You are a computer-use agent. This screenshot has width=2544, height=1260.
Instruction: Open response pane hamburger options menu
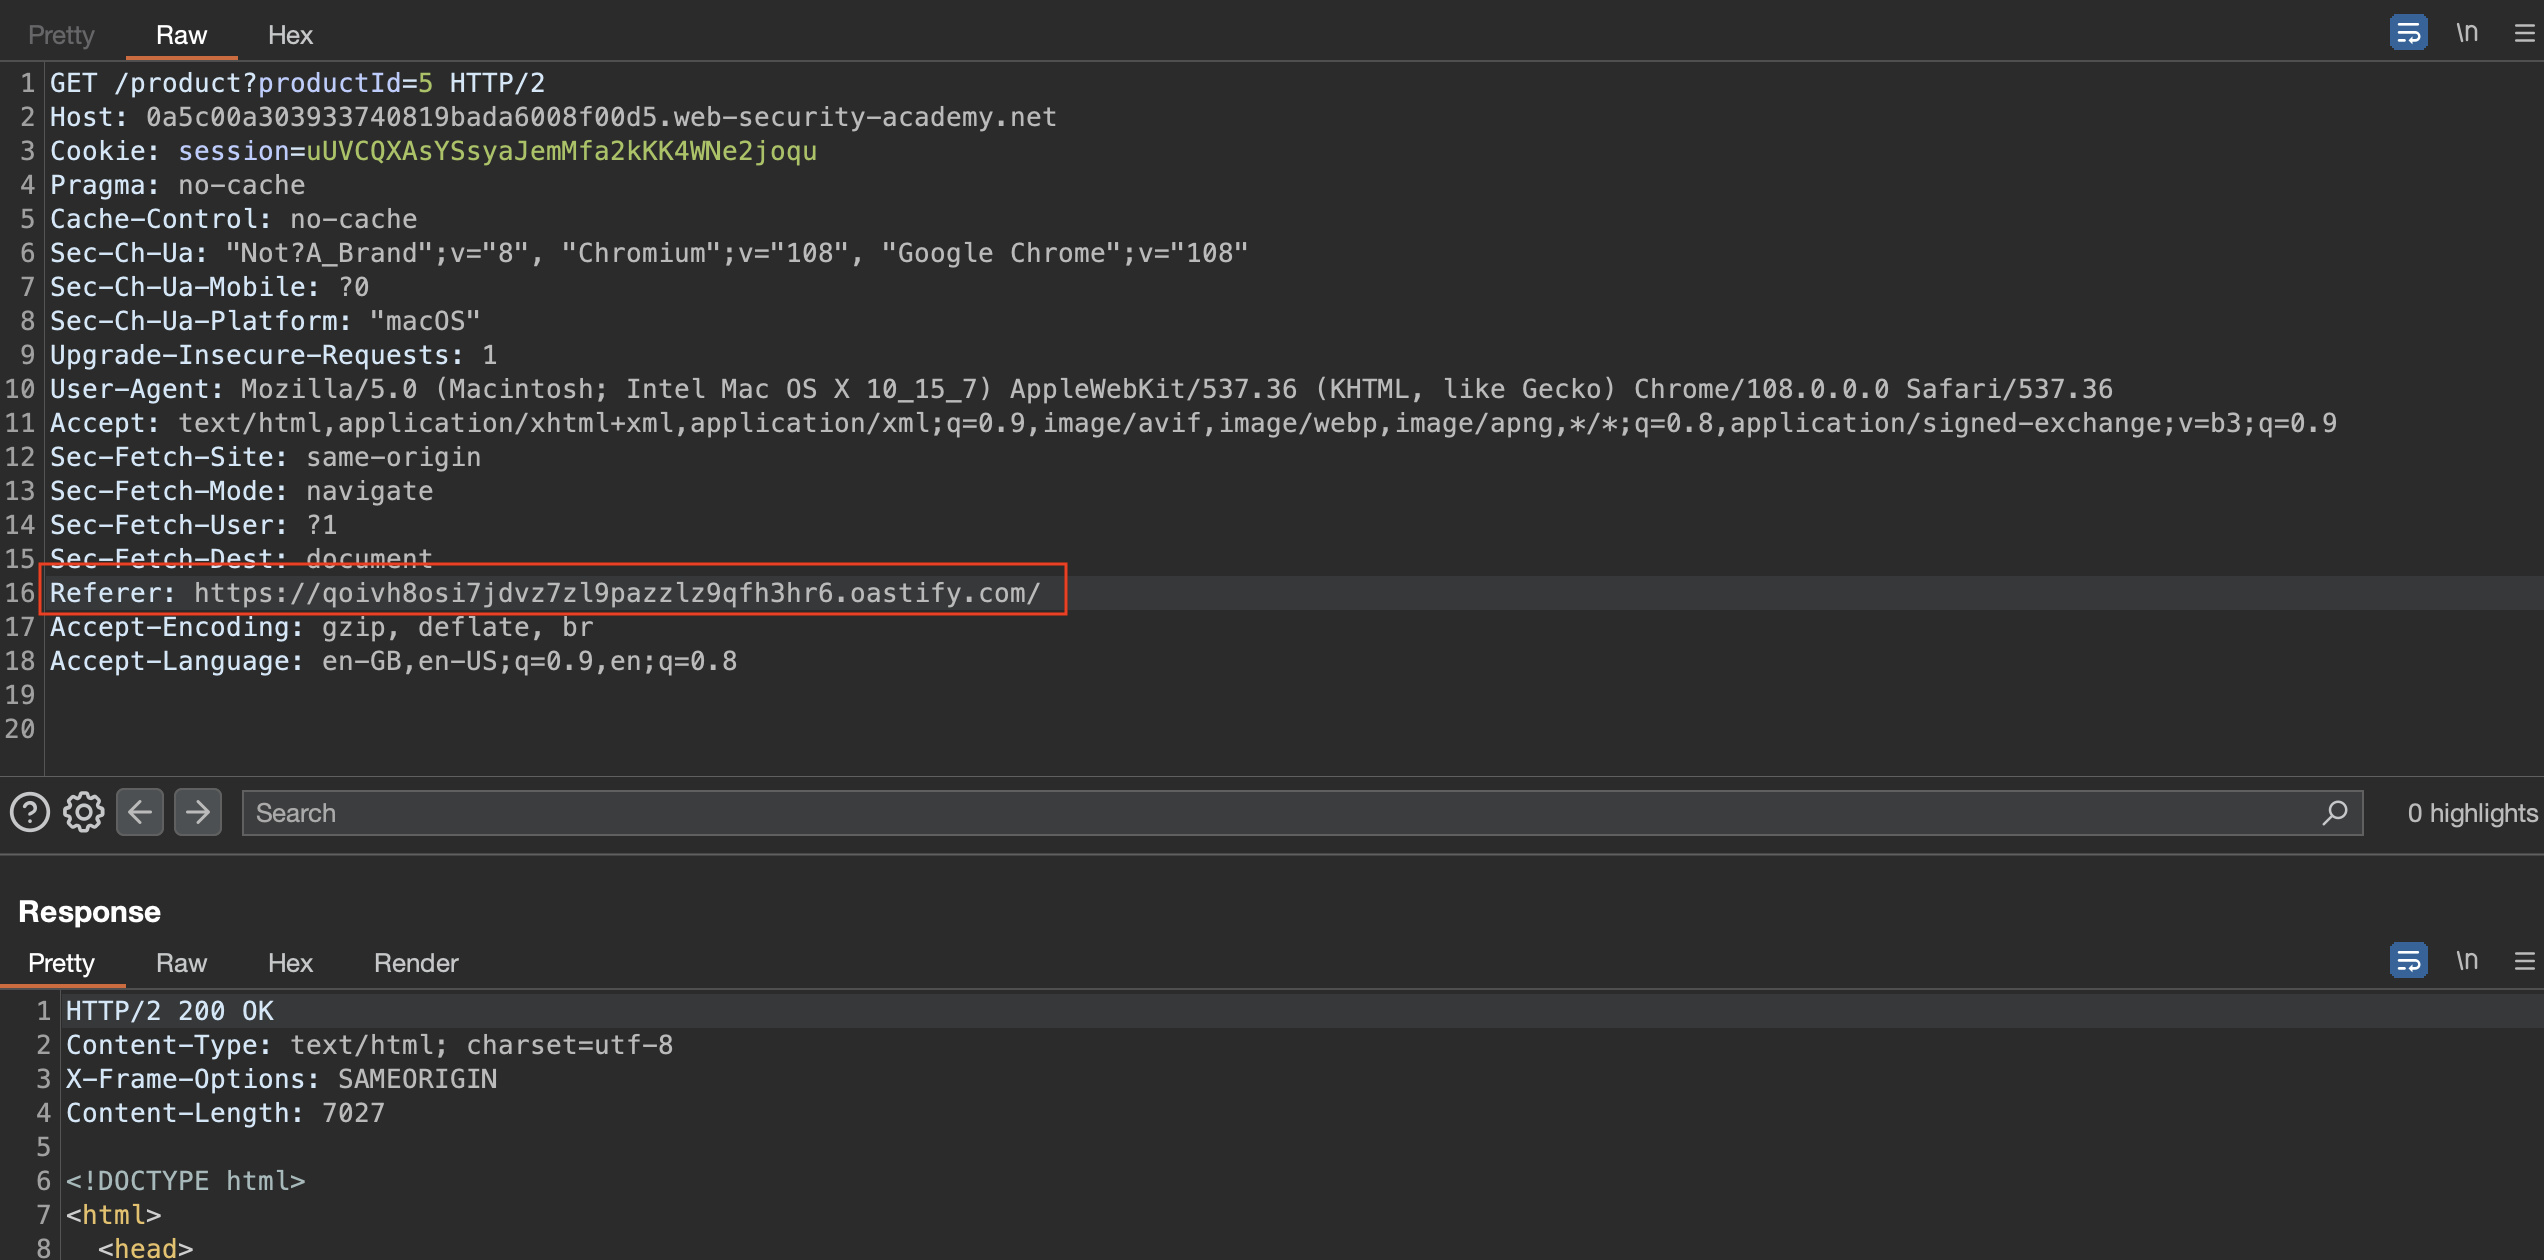click(x=2524, y=962)
